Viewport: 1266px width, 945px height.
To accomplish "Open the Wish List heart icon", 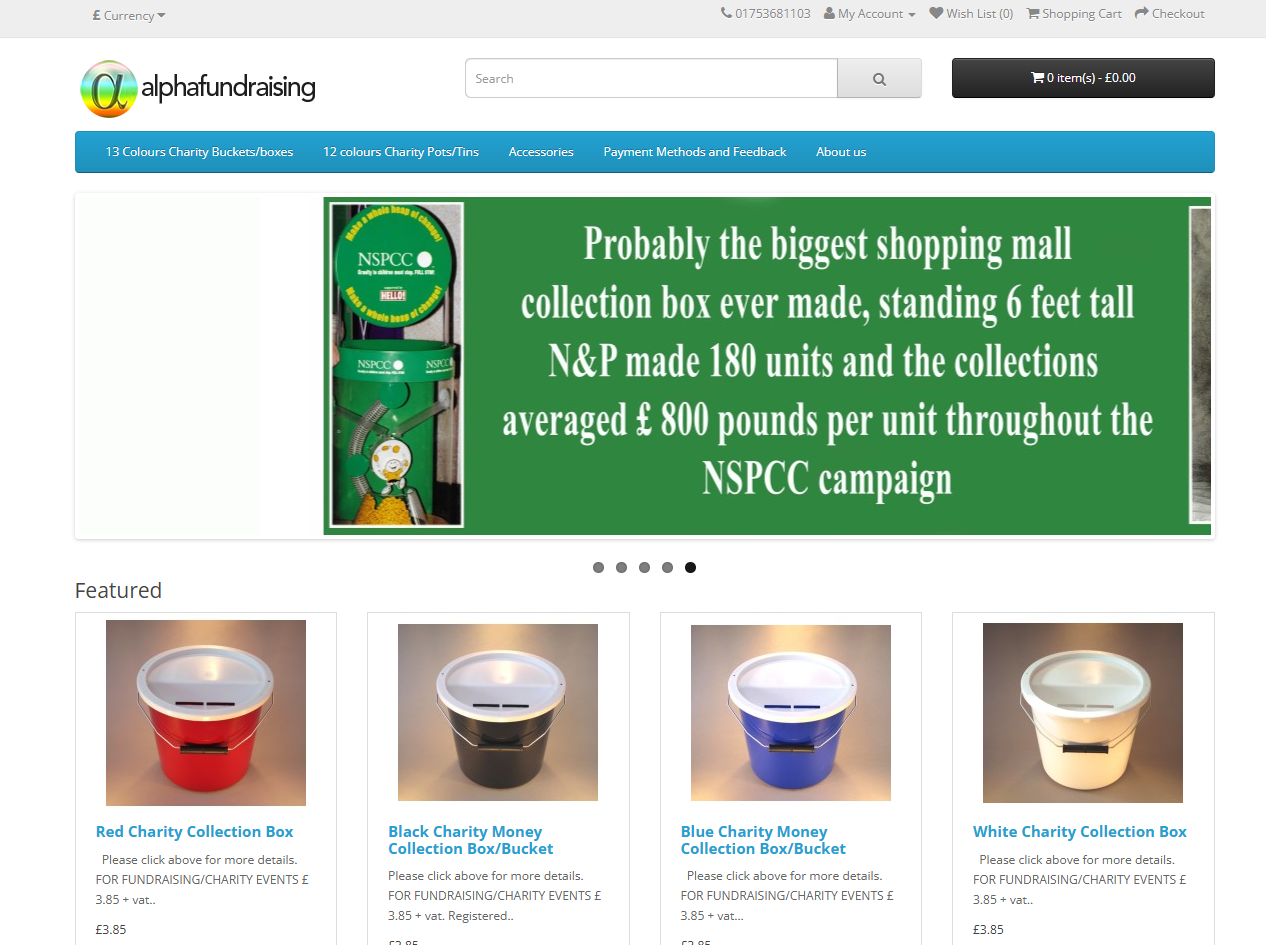I will coord(936,13).
